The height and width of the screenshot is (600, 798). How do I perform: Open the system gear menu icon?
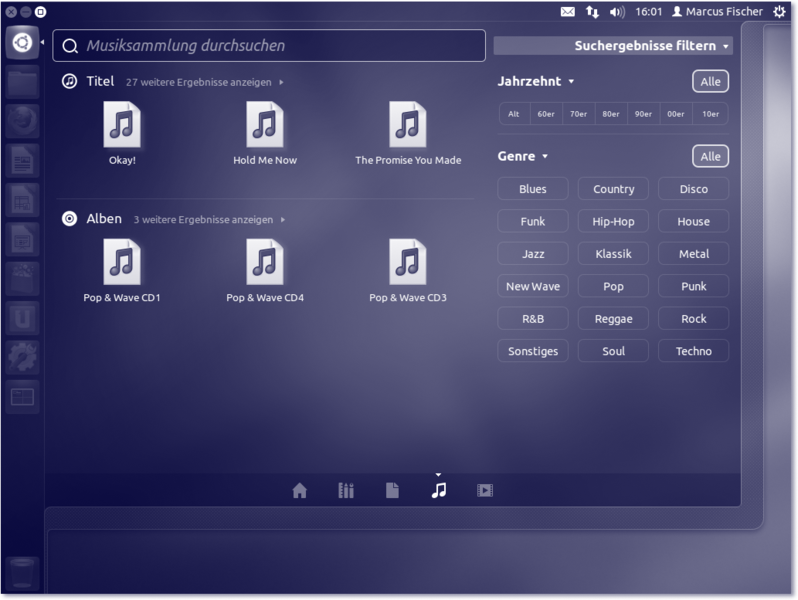pos(780,12)
